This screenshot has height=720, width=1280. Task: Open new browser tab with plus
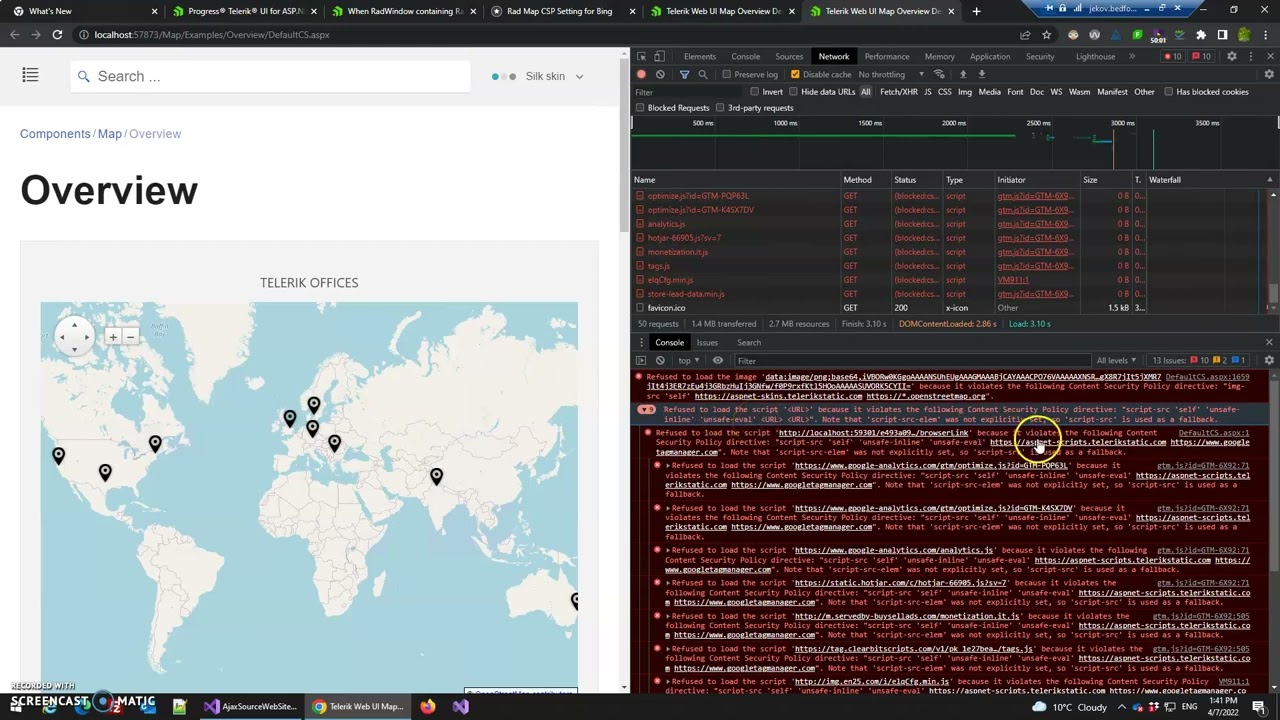[x=976, y=11]
